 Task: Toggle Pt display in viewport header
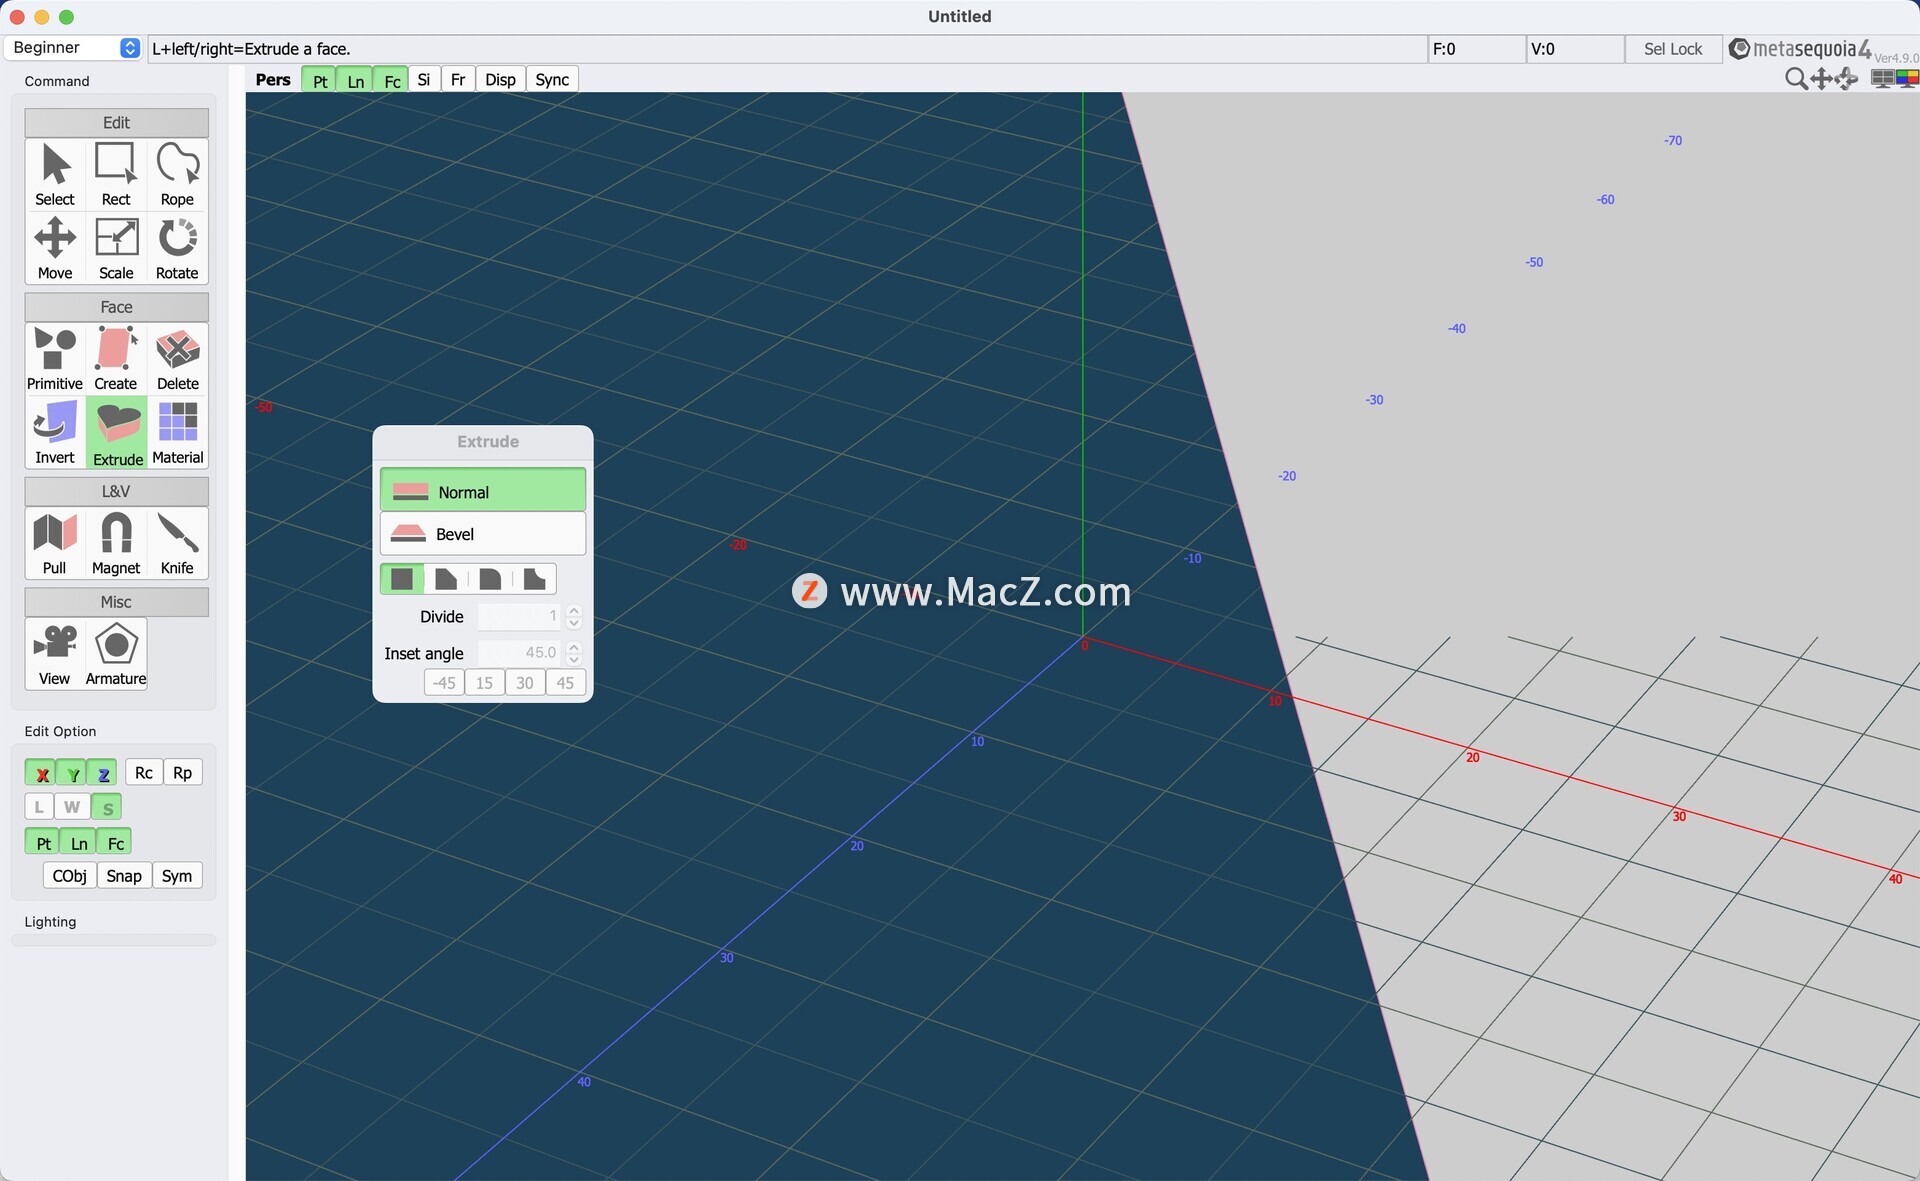pyautogui.click(x=319, y=80)
